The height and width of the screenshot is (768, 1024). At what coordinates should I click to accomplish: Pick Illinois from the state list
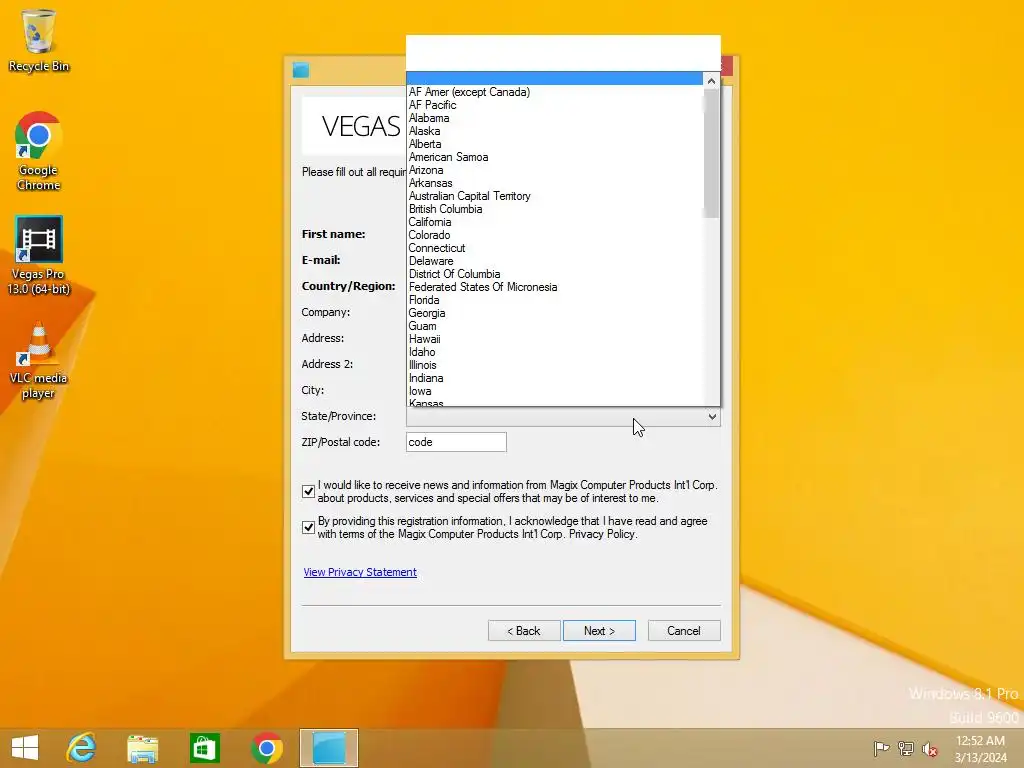pos(554,365)
